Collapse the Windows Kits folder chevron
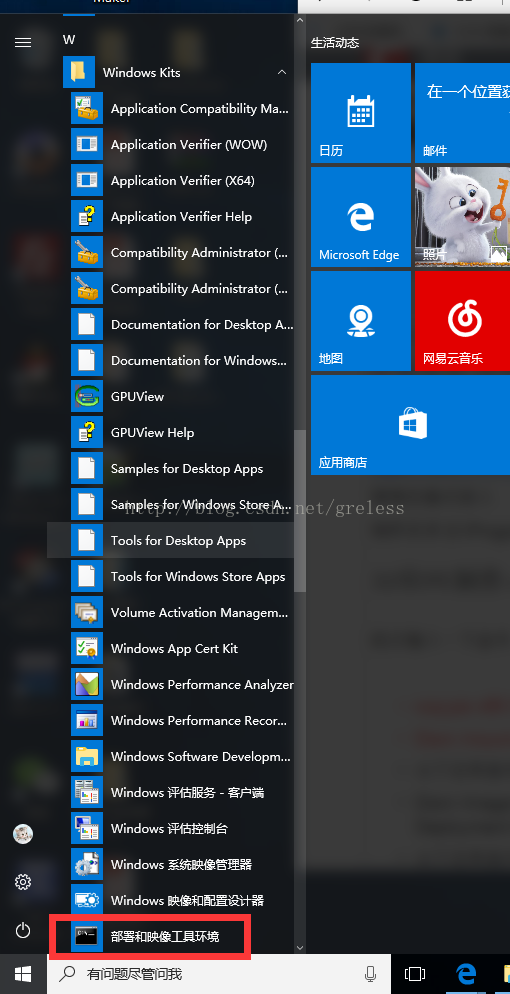This screenshot has height=994, width=510. [281, 73]
